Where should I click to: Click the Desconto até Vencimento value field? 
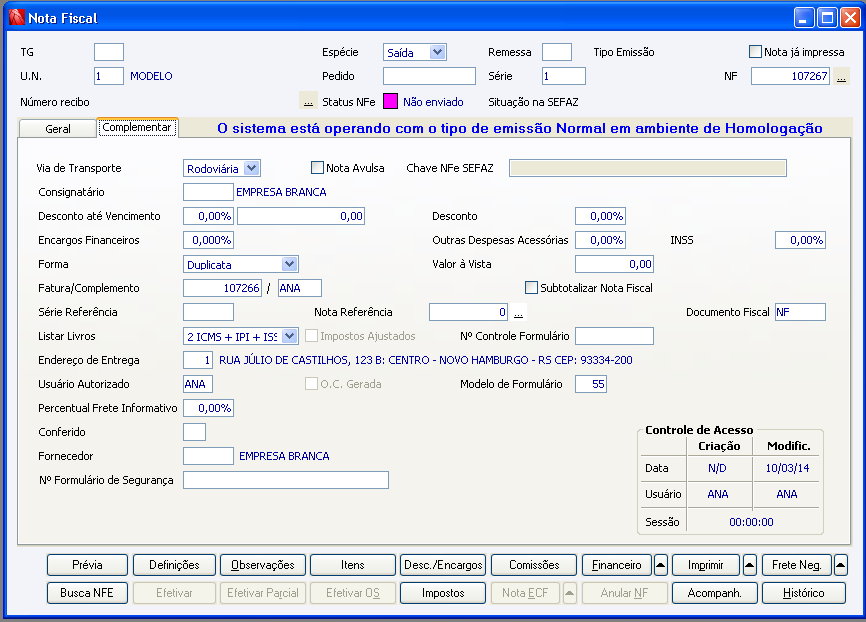click(301, 216)
